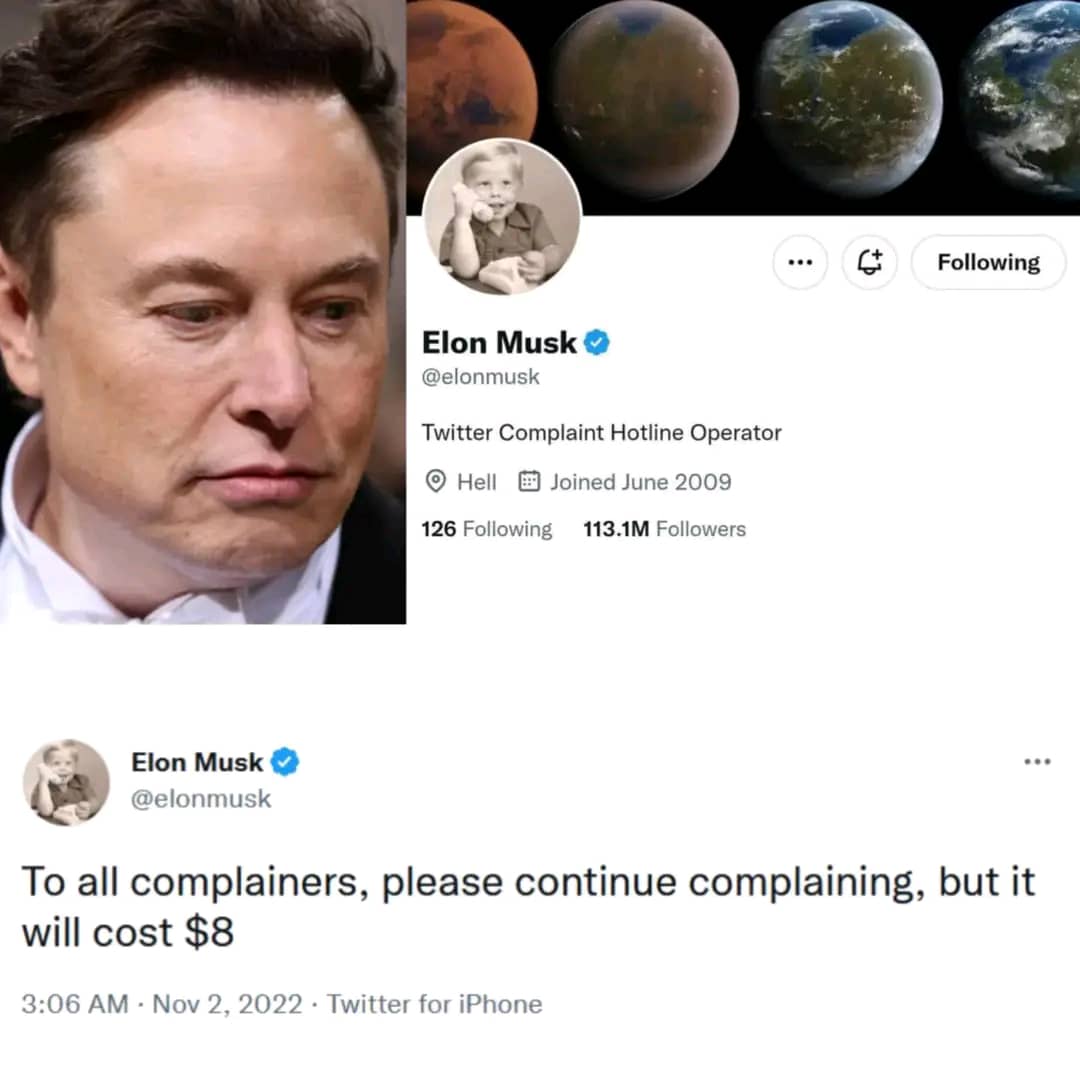1080x1080 pixels.
Task: Toggle the Following button
Action: pyautogui.click(x=988, y=262)
